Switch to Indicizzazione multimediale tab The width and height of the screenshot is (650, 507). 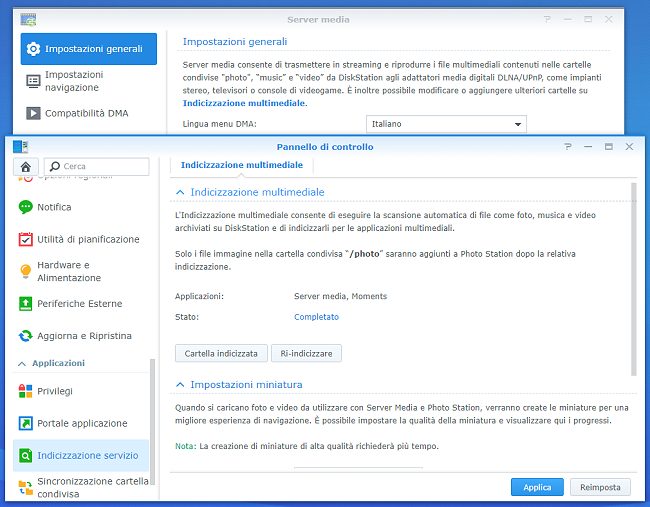[x=241, y=165]
